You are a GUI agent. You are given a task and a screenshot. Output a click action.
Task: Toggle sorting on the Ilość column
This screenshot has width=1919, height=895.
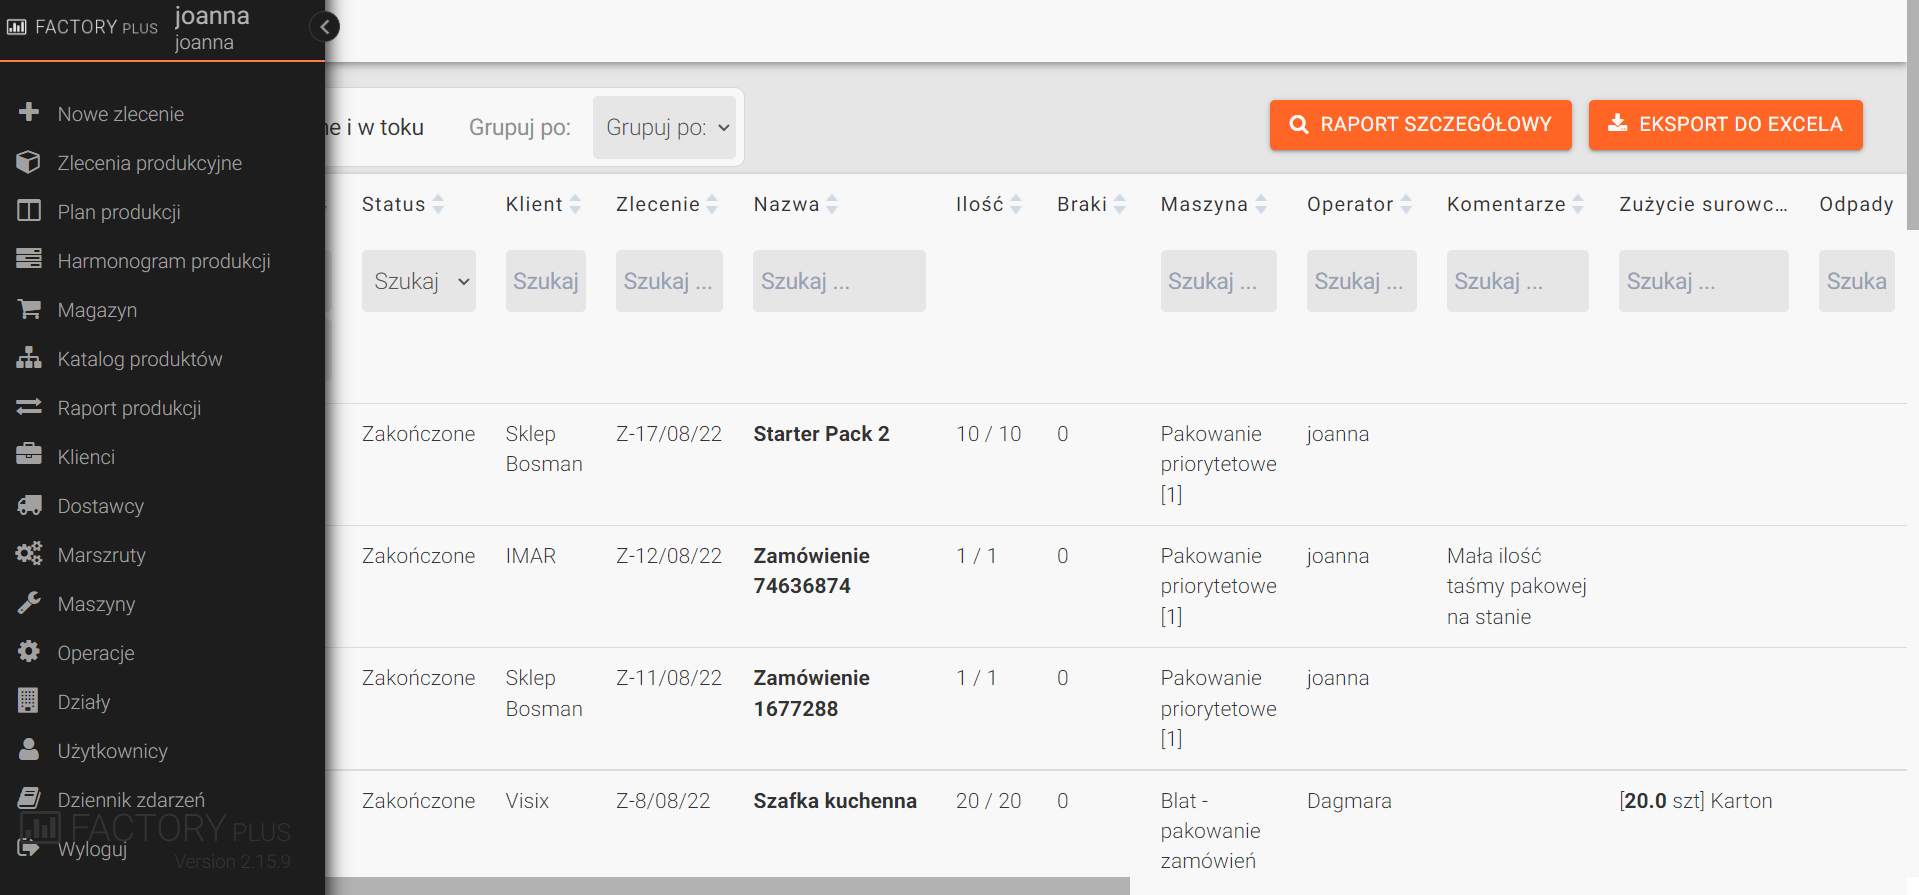[x=1016, y=204]
